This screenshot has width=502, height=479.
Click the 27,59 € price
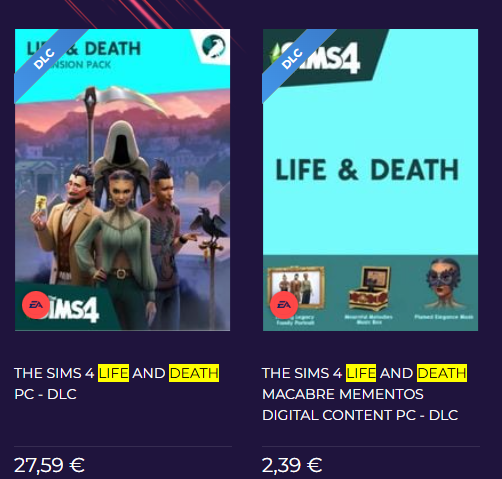point(49,465)
